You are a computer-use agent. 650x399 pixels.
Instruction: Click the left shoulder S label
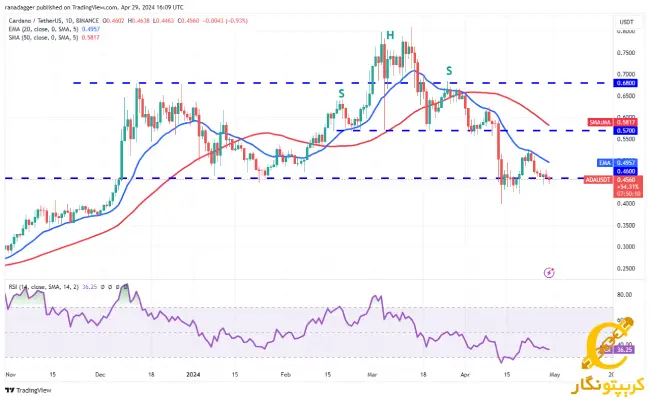(x=341, y=94)
